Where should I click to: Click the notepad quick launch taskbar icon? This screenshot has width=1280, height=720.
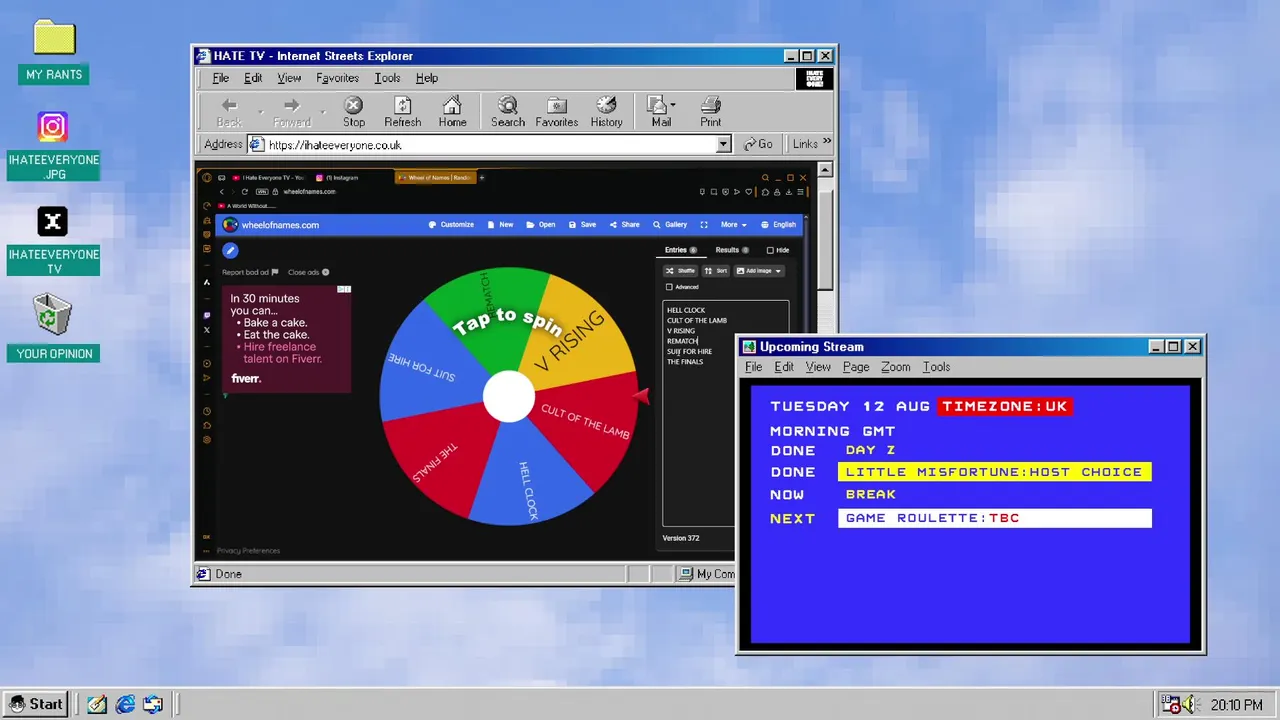(x=97, y=704)
